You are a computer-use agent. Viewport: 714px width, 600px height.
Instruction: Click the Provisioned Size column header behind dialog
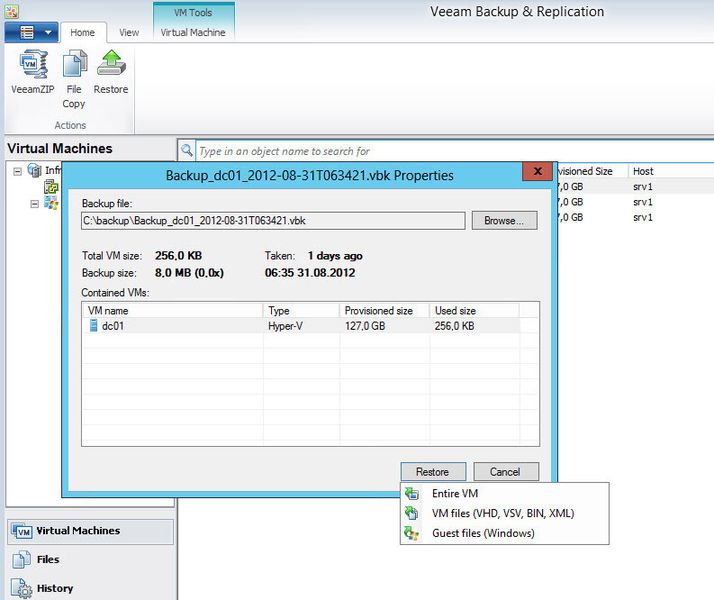click(x=592, y=171)
